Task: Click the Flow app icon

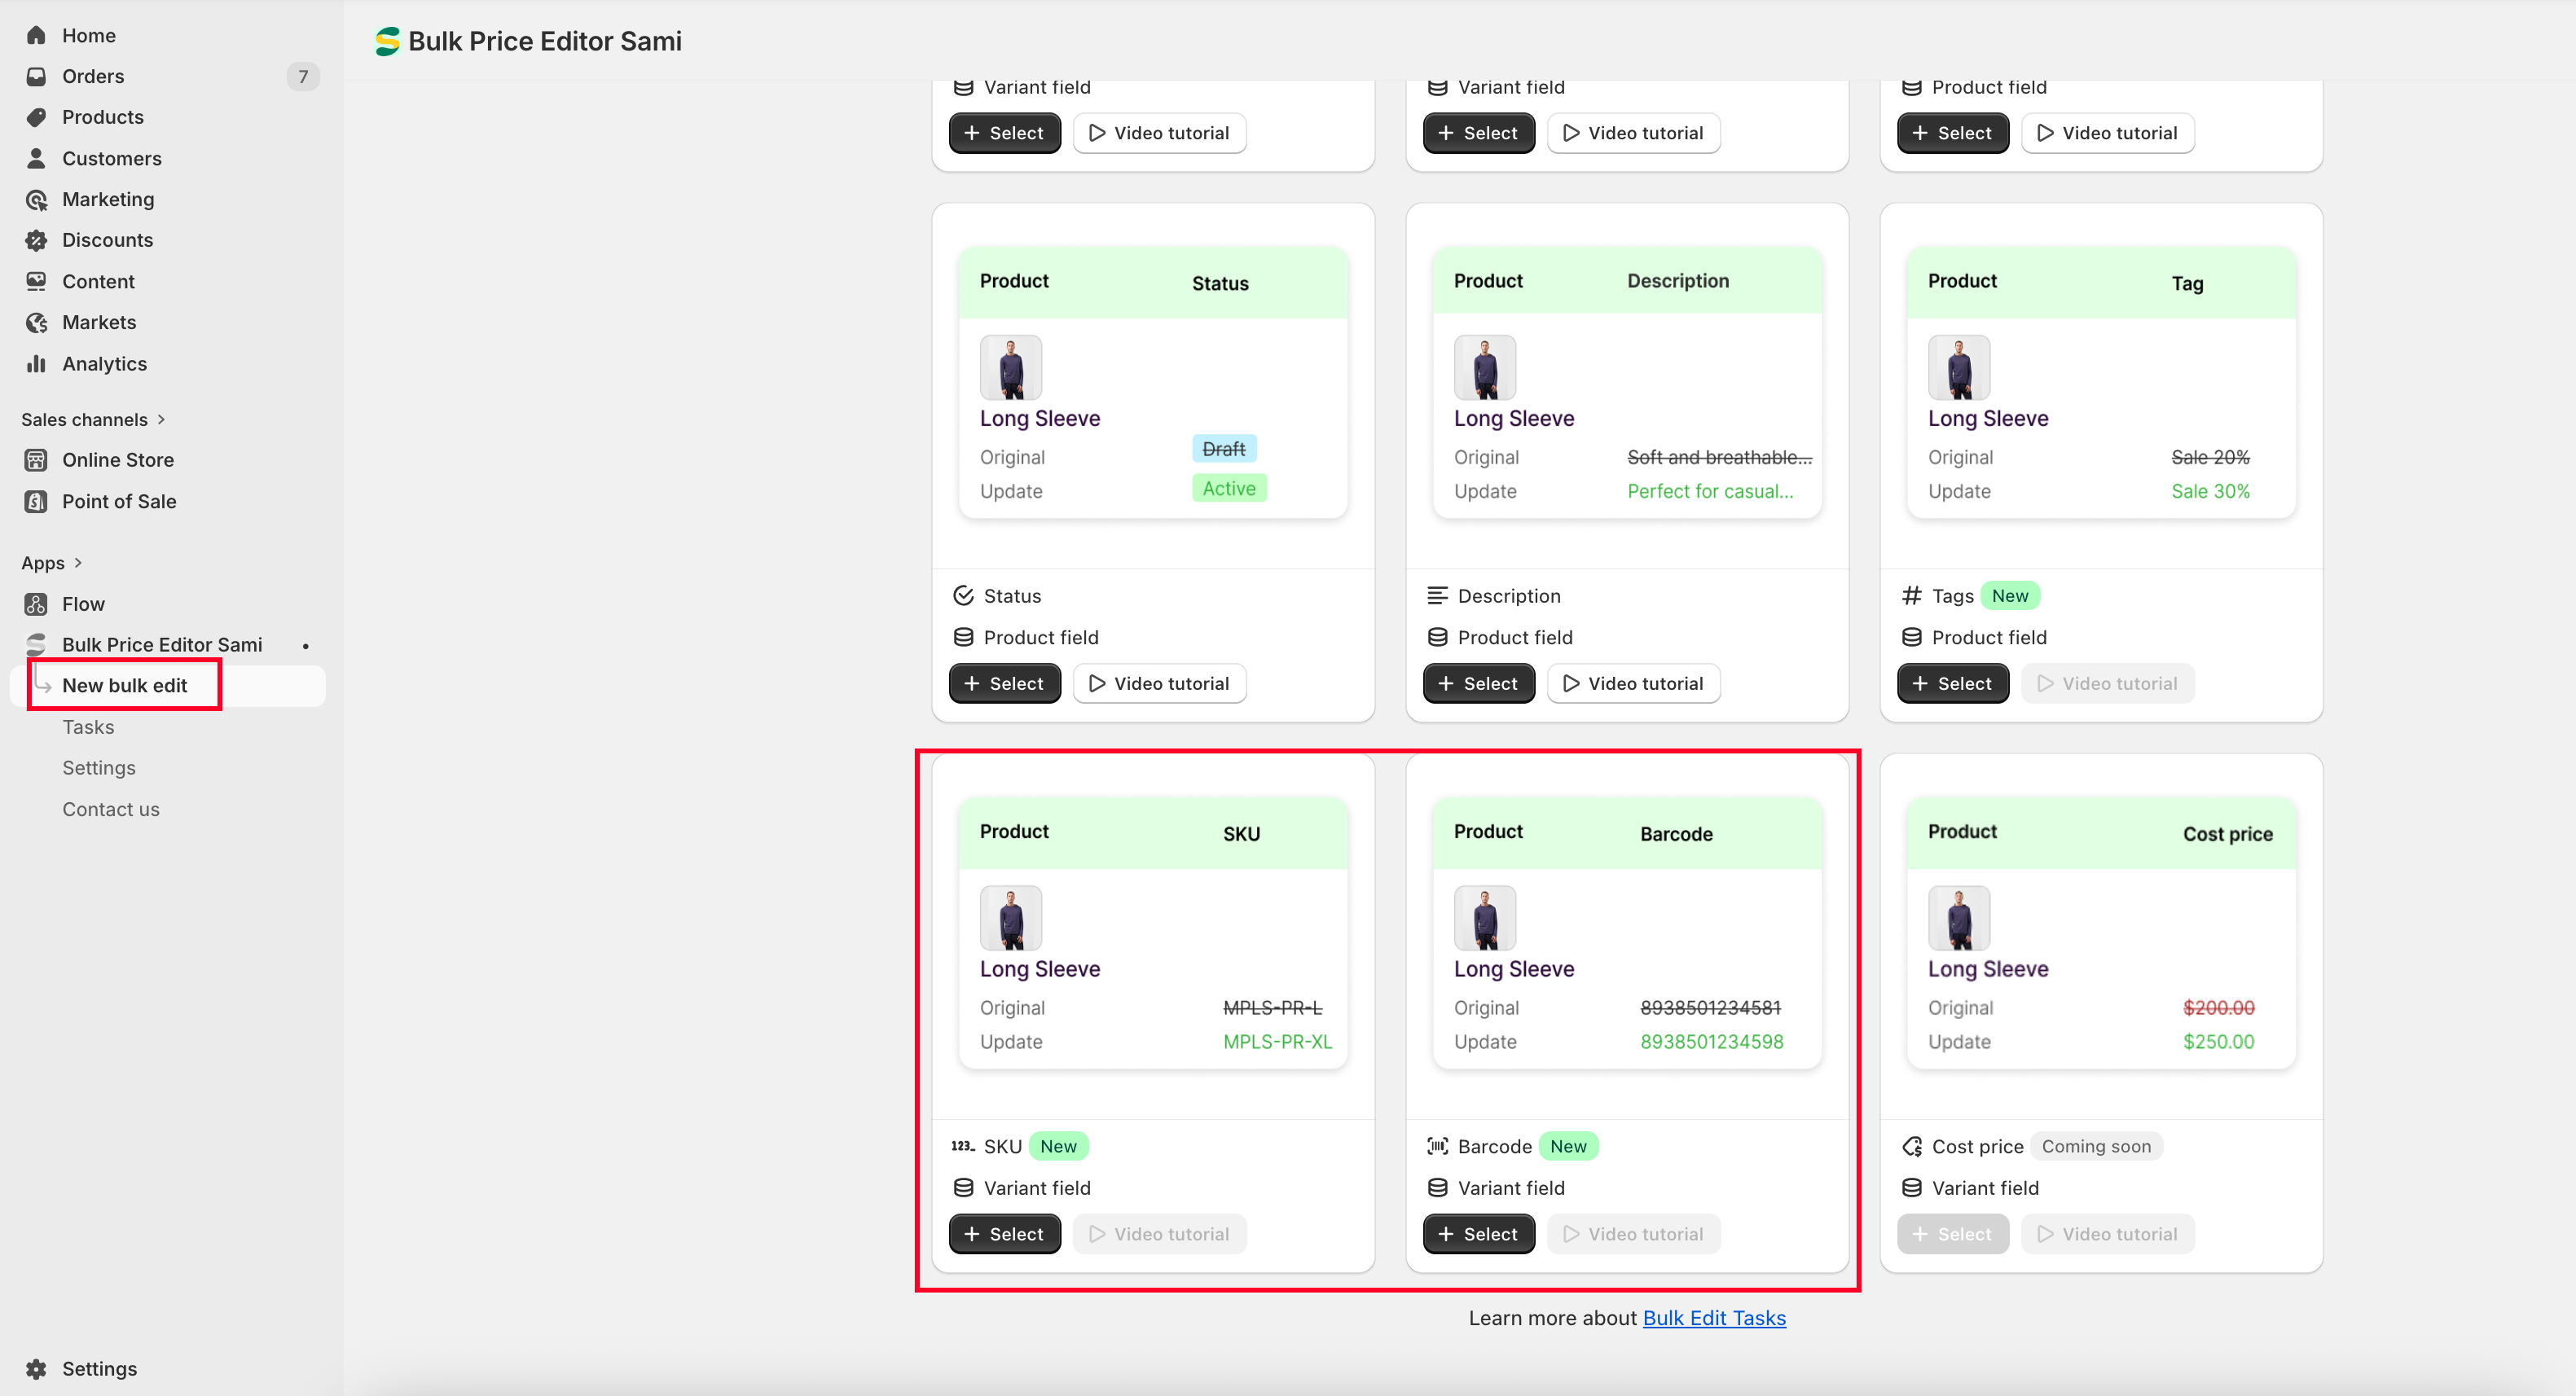Action: click(x=36, y=604)
